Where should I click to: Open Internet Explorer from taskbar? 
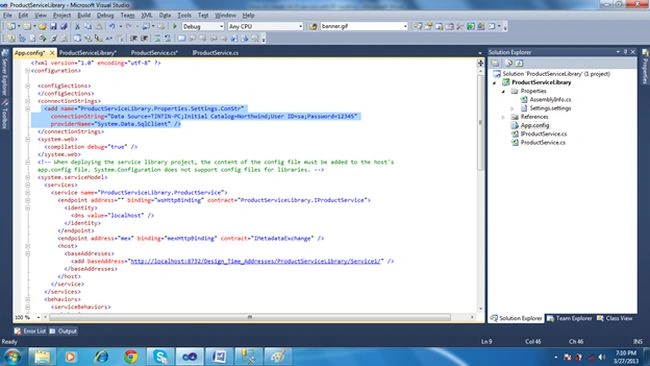click(x=102, y=356)
